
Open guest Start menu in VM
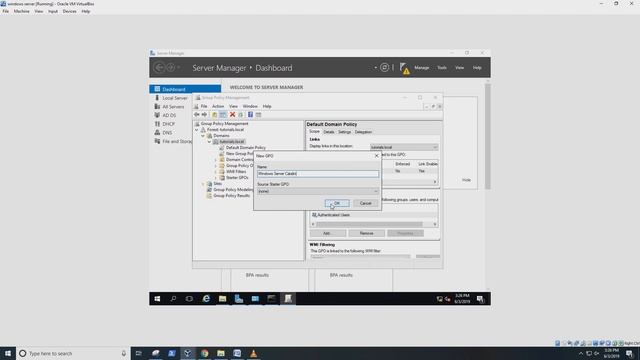coord(157,299)
